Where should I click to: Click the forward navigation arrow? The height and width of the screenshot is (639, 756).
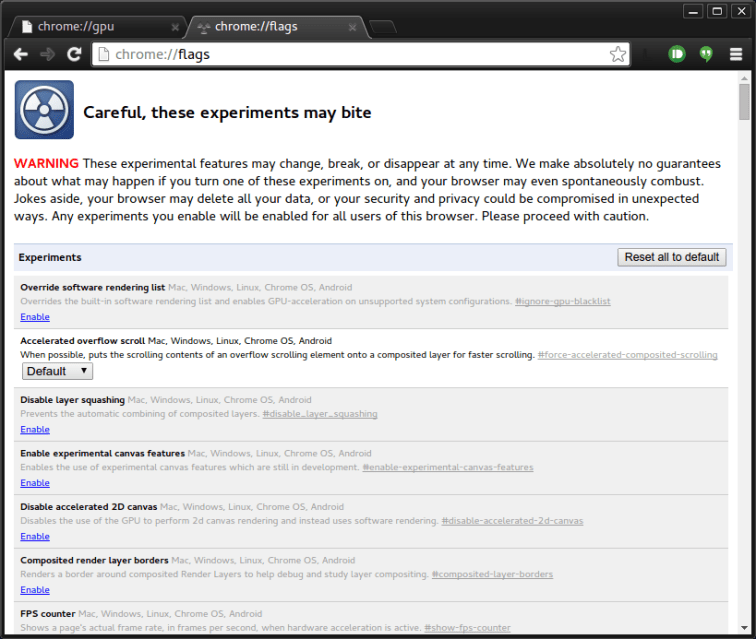[47, 54]
